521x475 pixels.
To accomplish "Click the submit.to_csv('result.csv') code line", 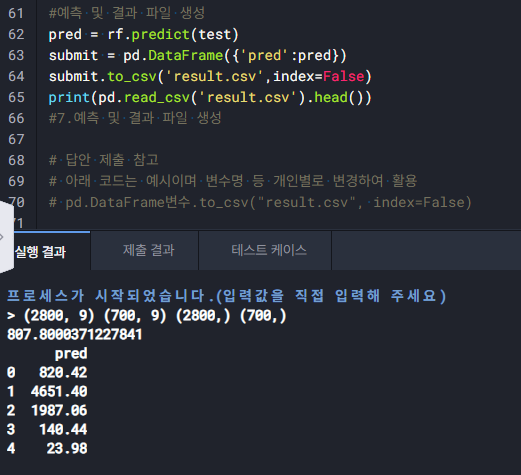I will [210, 77].
